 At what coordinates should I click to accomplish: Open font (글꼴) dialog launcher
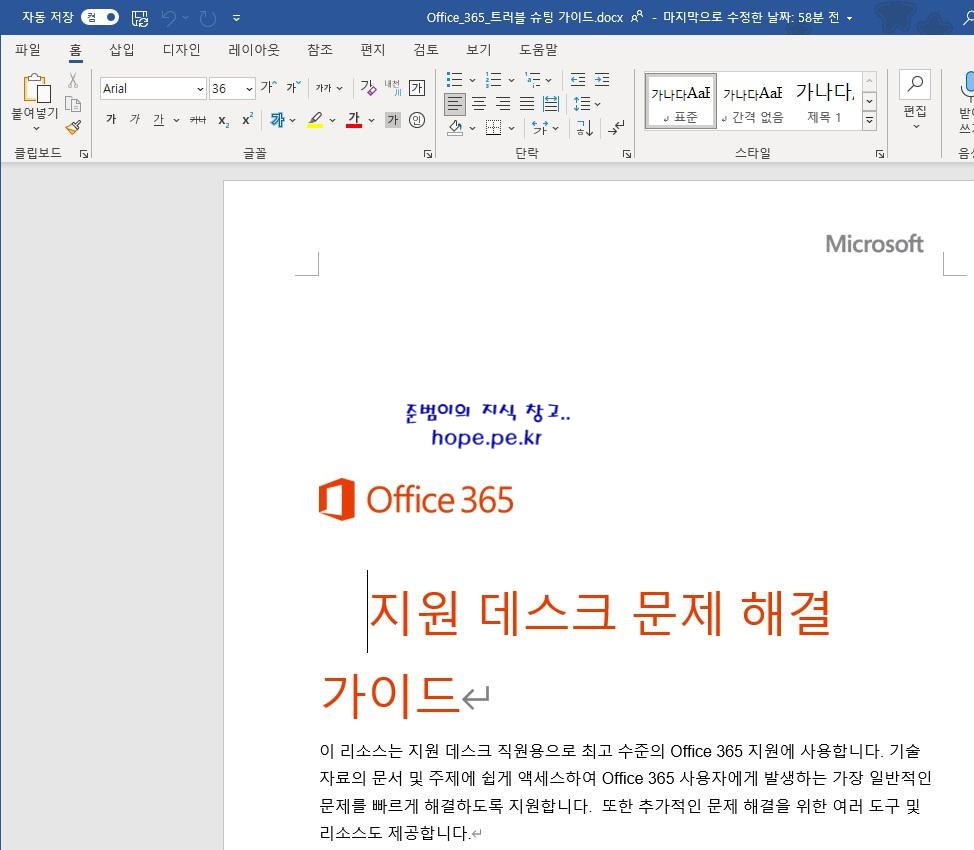point(428,153)
